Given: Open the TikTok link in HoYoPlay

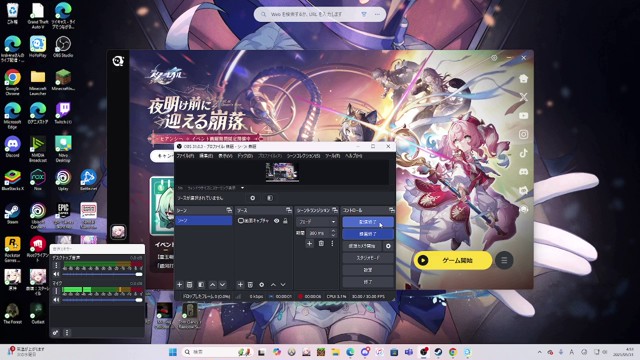Looking at the screenshot, I should (524, 153).
